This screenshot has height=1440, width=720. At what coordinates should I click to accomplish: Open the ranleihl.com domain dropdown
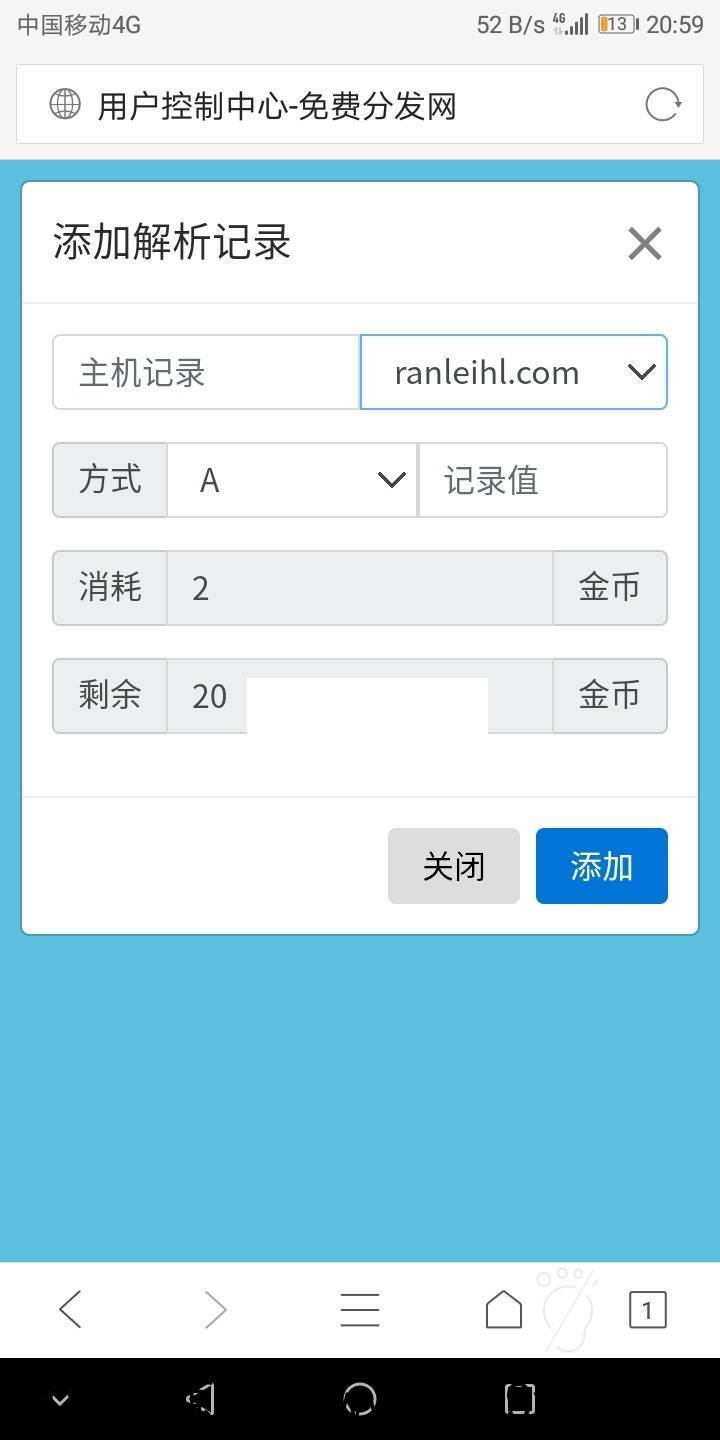click(x=513, y=372)
